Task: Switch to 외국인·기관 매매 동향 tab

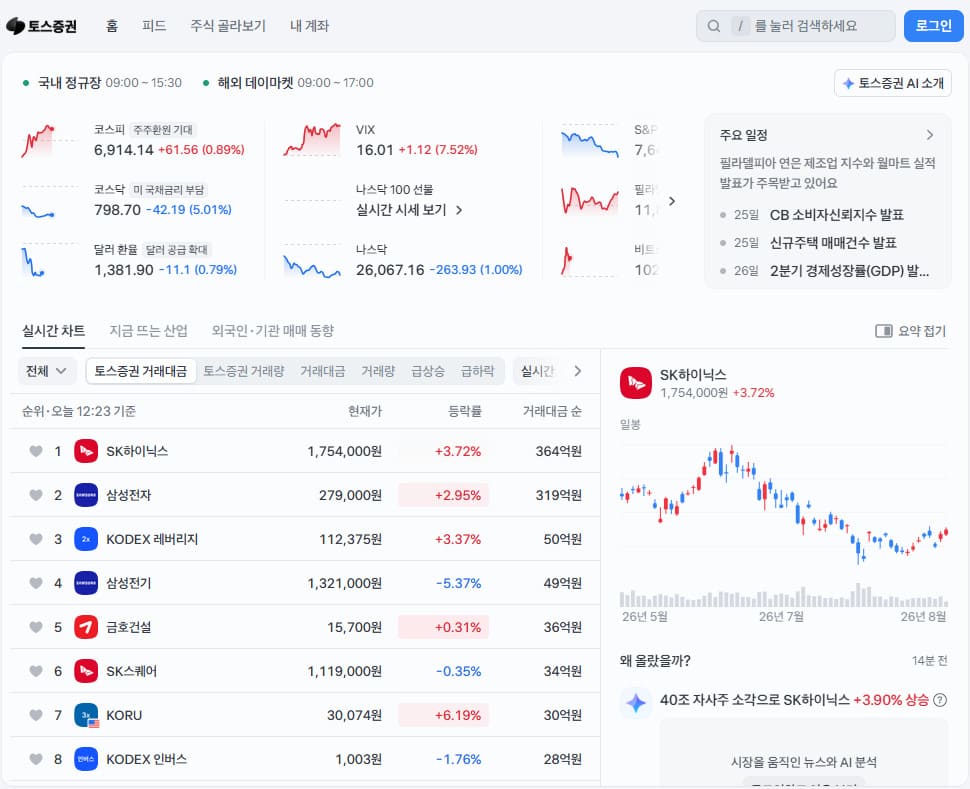Action: pos(273,331)
